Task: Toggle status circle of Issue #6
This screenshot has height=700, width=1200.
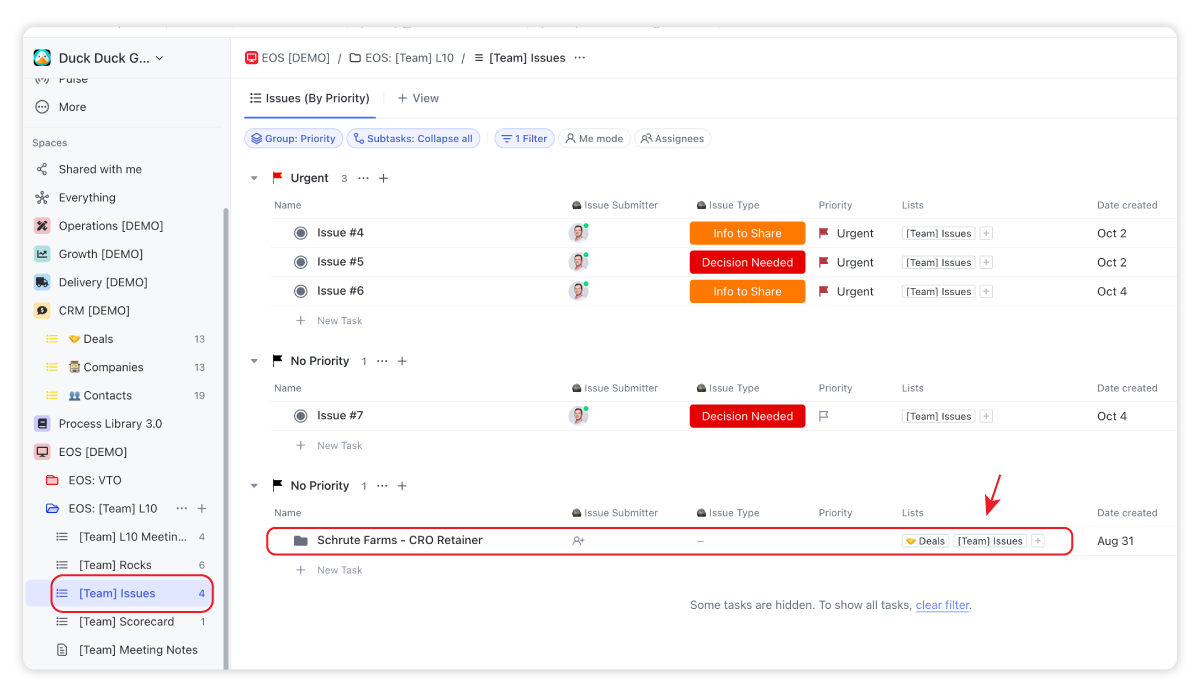Action: coord(300,291)
